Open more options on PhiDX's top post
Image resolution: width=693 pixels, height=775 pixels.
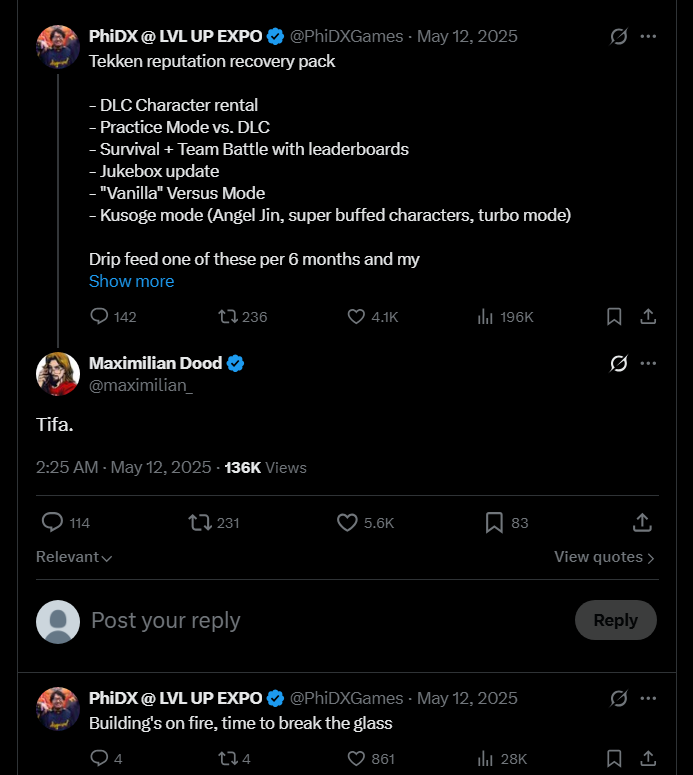pos(648,36)
